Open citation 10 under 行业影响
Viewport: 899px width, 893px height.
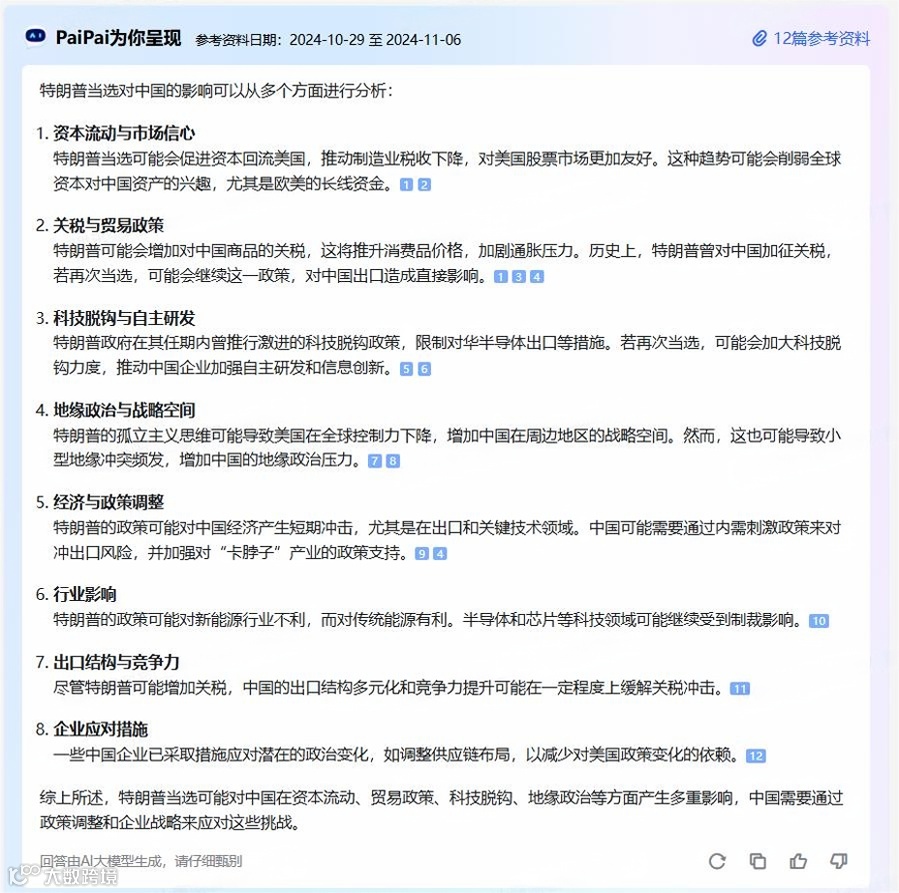coord(819,621)
